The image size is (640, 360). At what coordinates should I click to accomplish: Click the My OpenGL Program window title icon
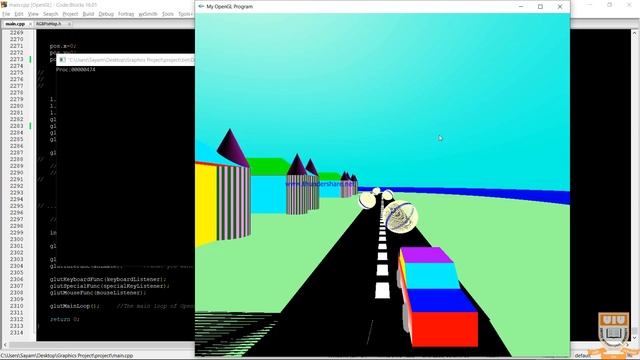201,7
